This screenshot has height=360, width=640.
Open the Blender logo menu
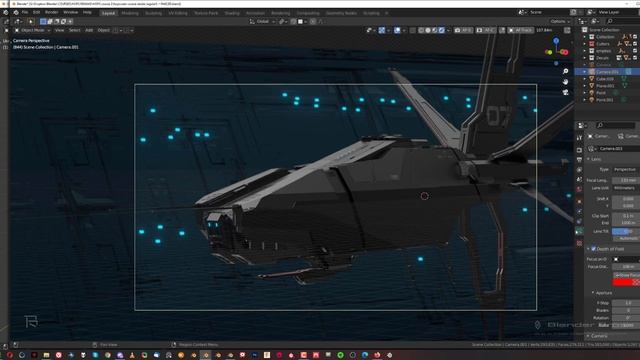(x=16, y=13)
